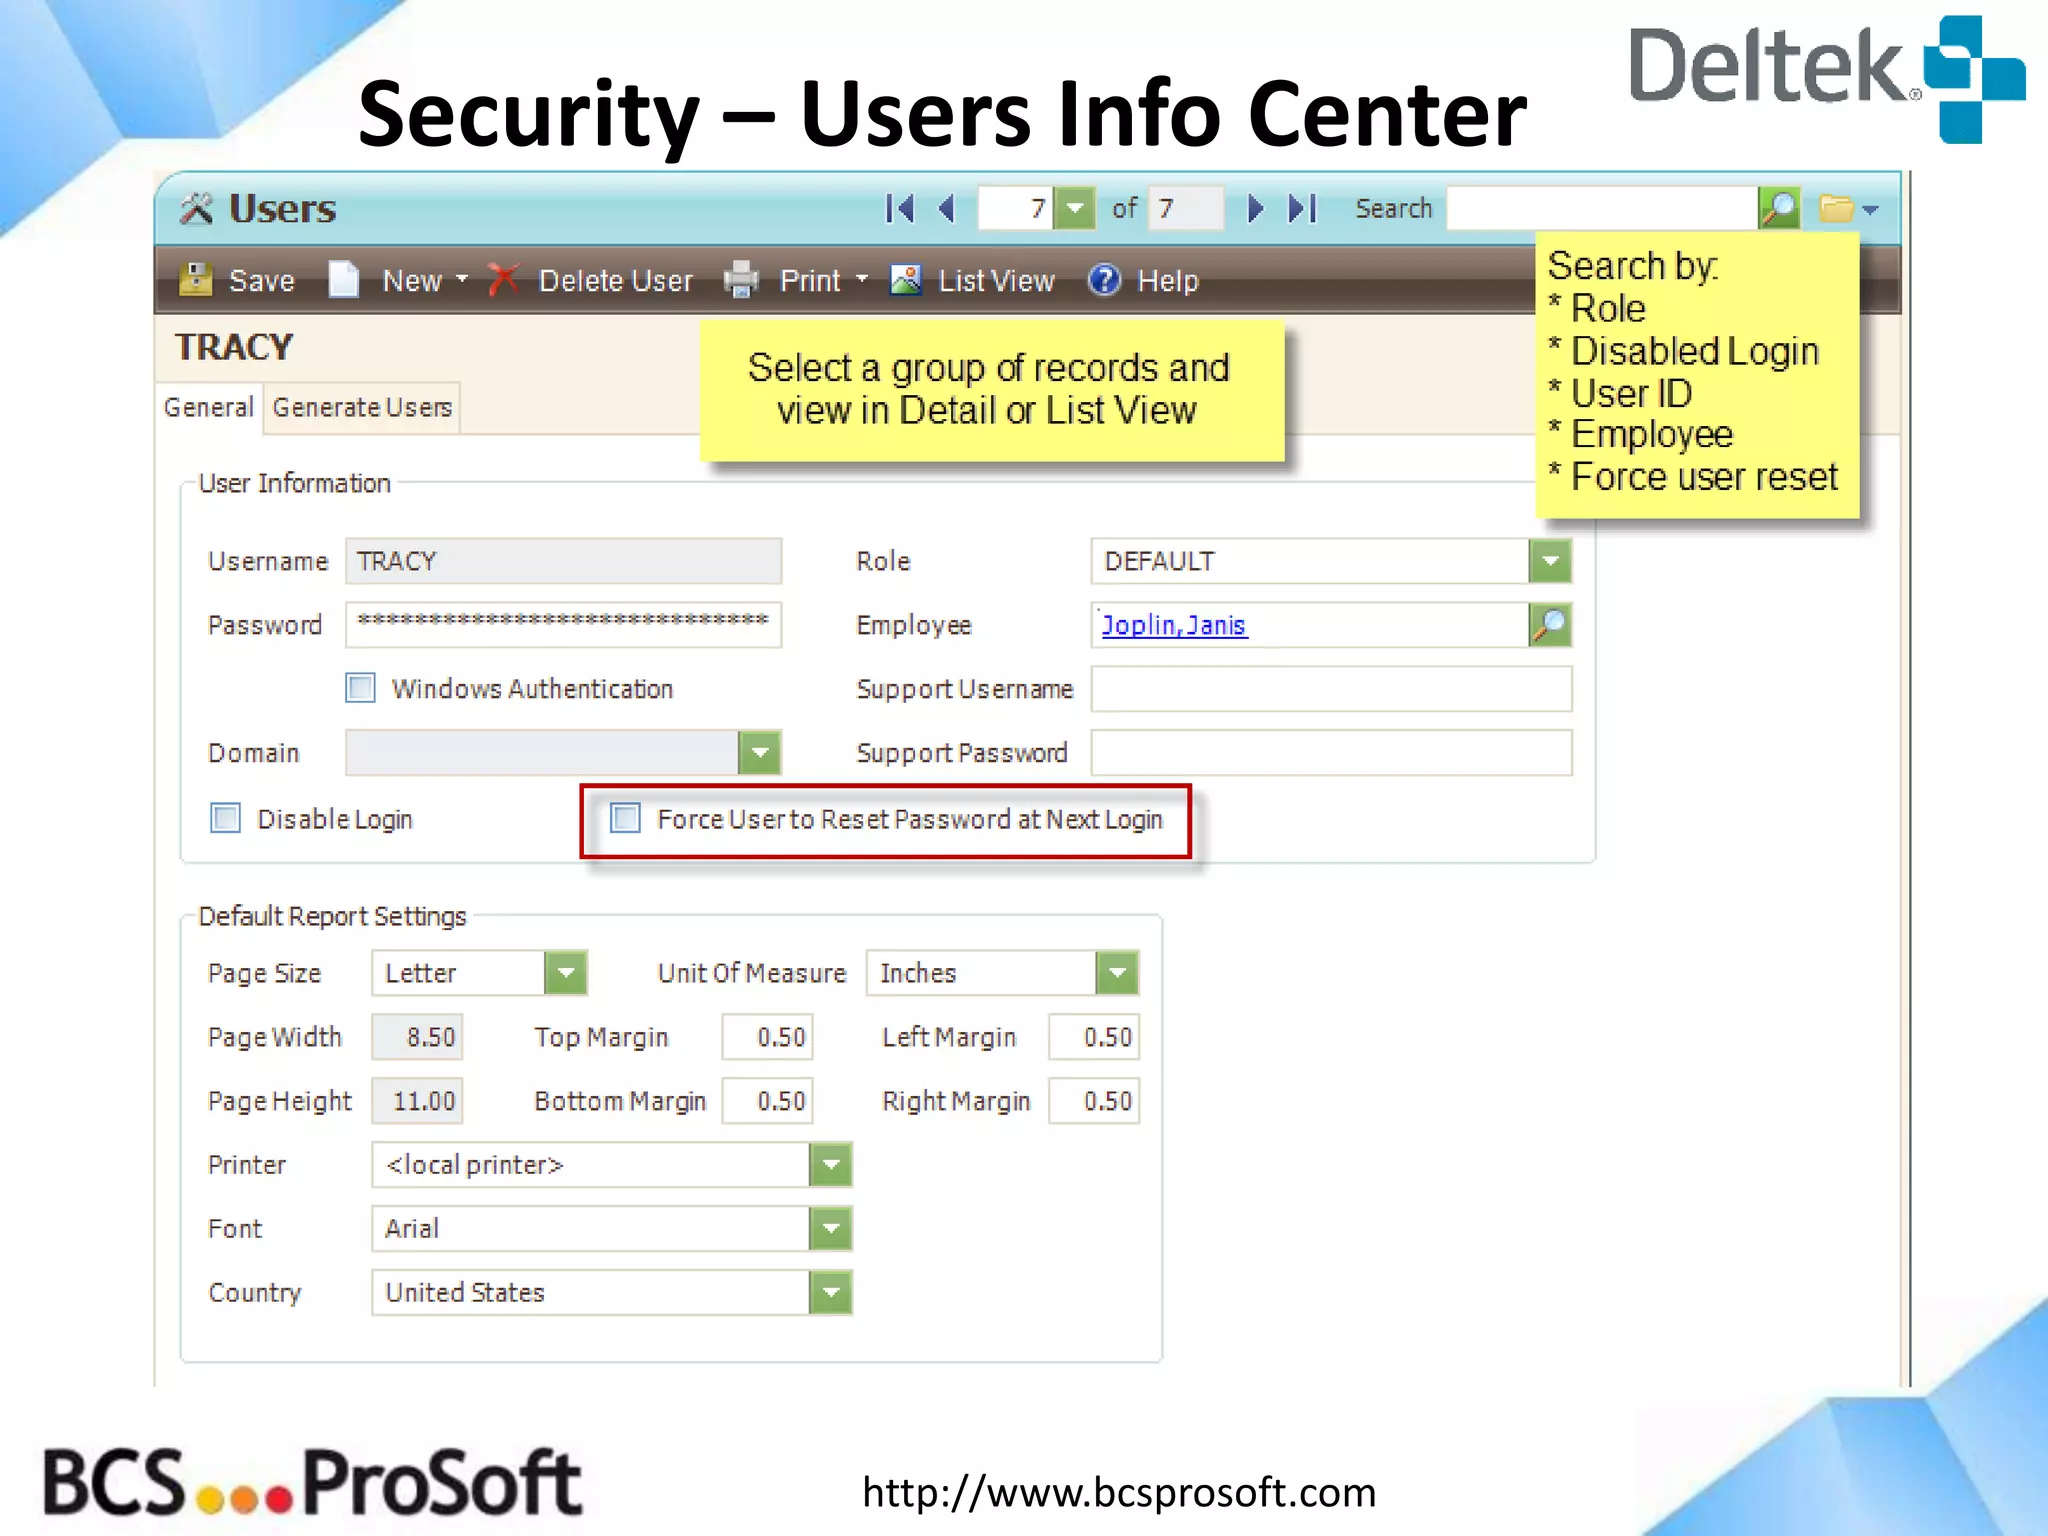This screenshot has width=2048, height=1536.
Task: Expand the New button arrow
Action: (x=462, y=280)
